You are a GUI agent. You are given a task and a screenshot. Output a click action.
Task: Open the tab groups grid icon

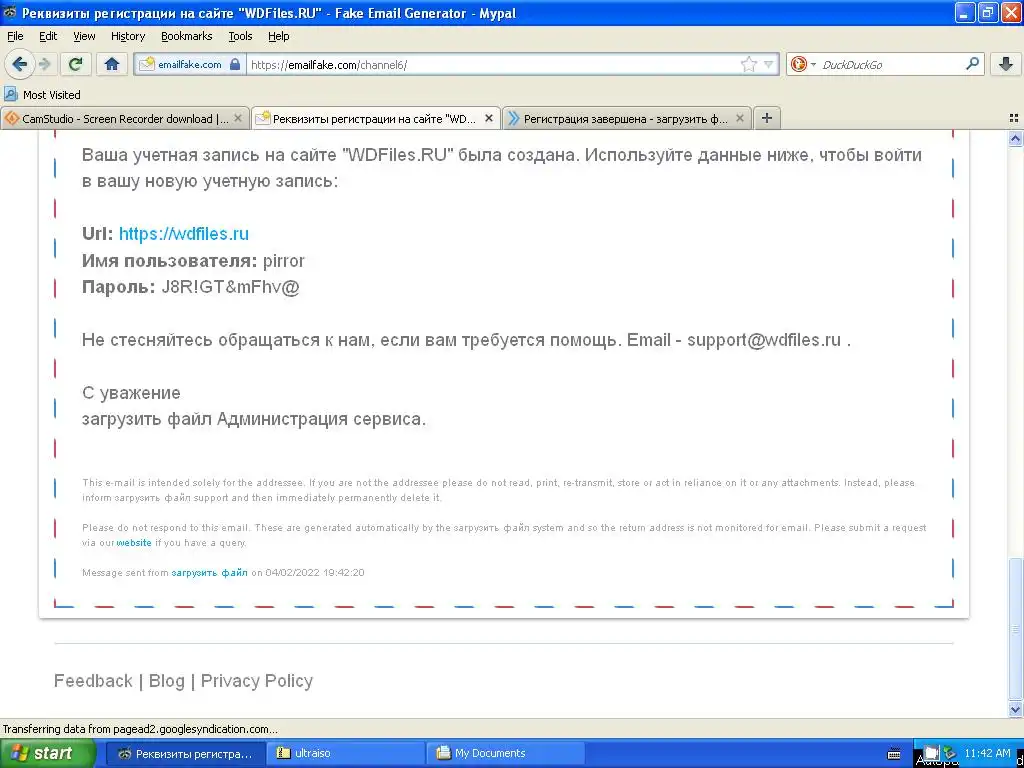[1014, 118]
